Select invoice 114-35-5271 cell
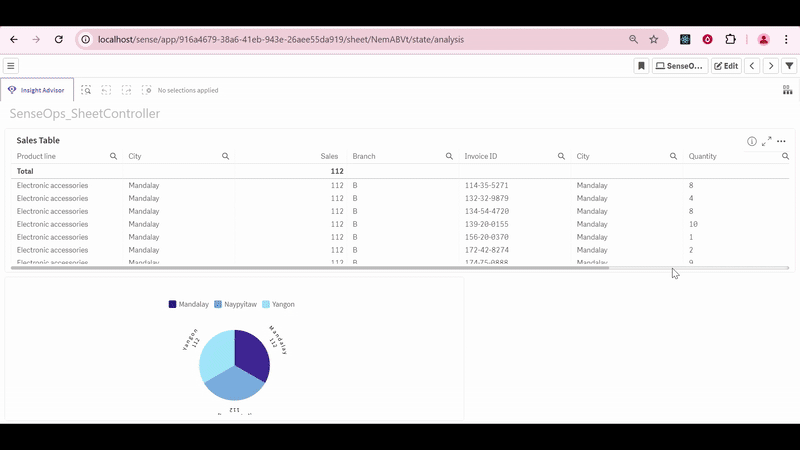The height and width of the screenshot is (450, 800). [515, 185]
